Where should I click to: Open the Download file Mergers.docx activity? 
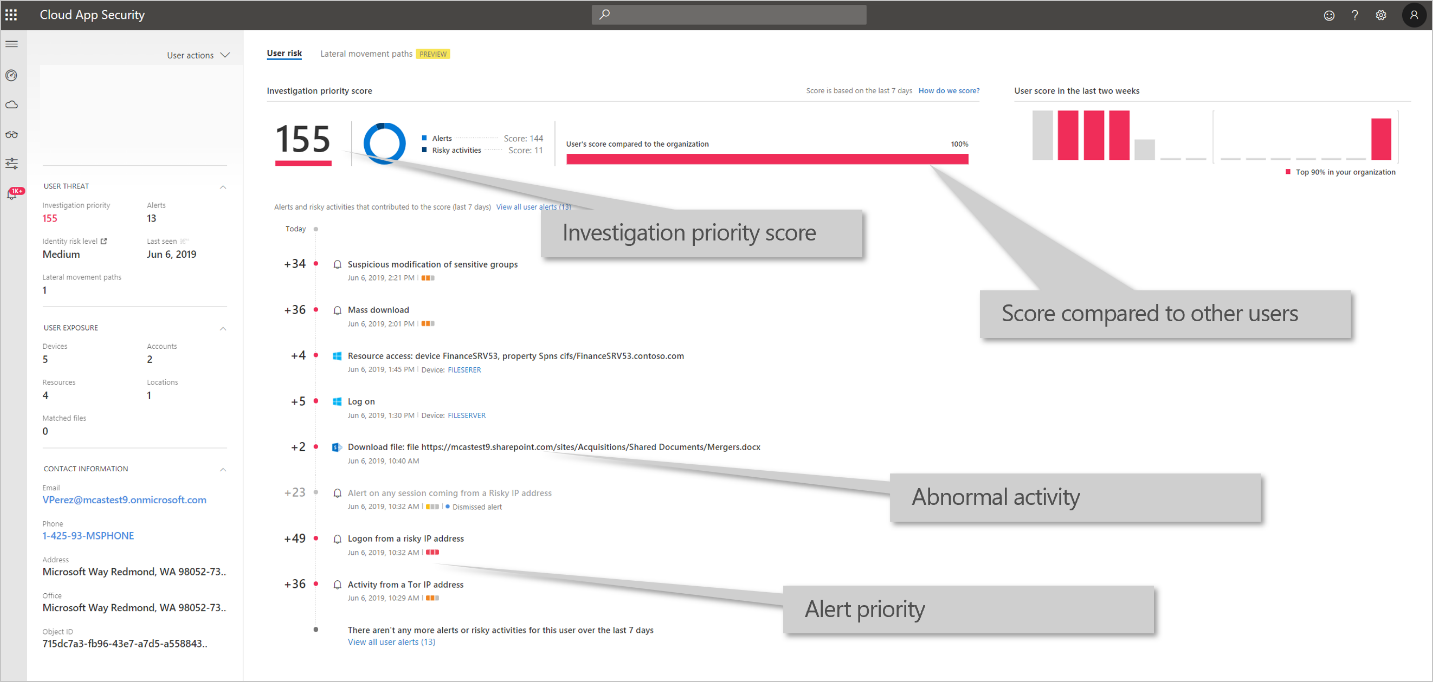coord(554,447)
